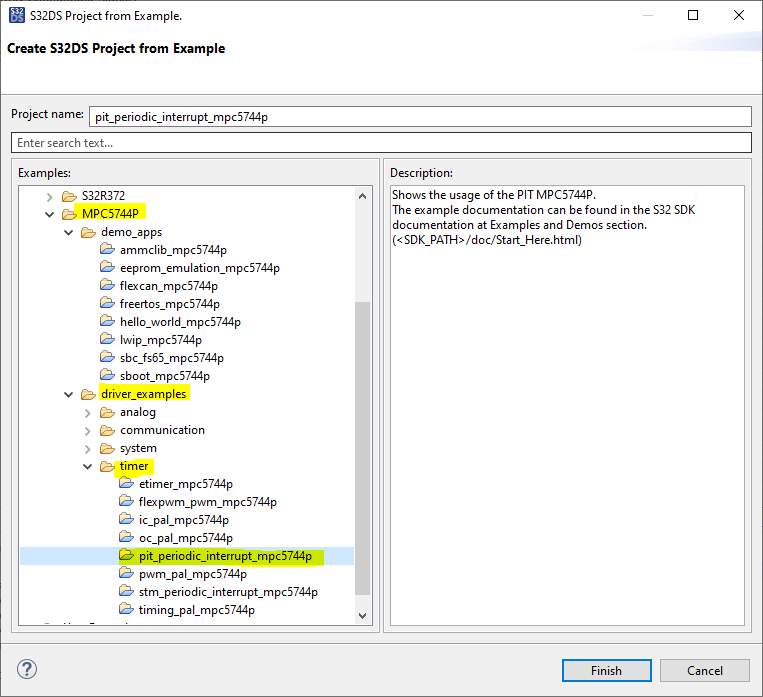
Task: Select lwip_mpc5744p example label
Action: pyautogui.click(x=161, y=340)
